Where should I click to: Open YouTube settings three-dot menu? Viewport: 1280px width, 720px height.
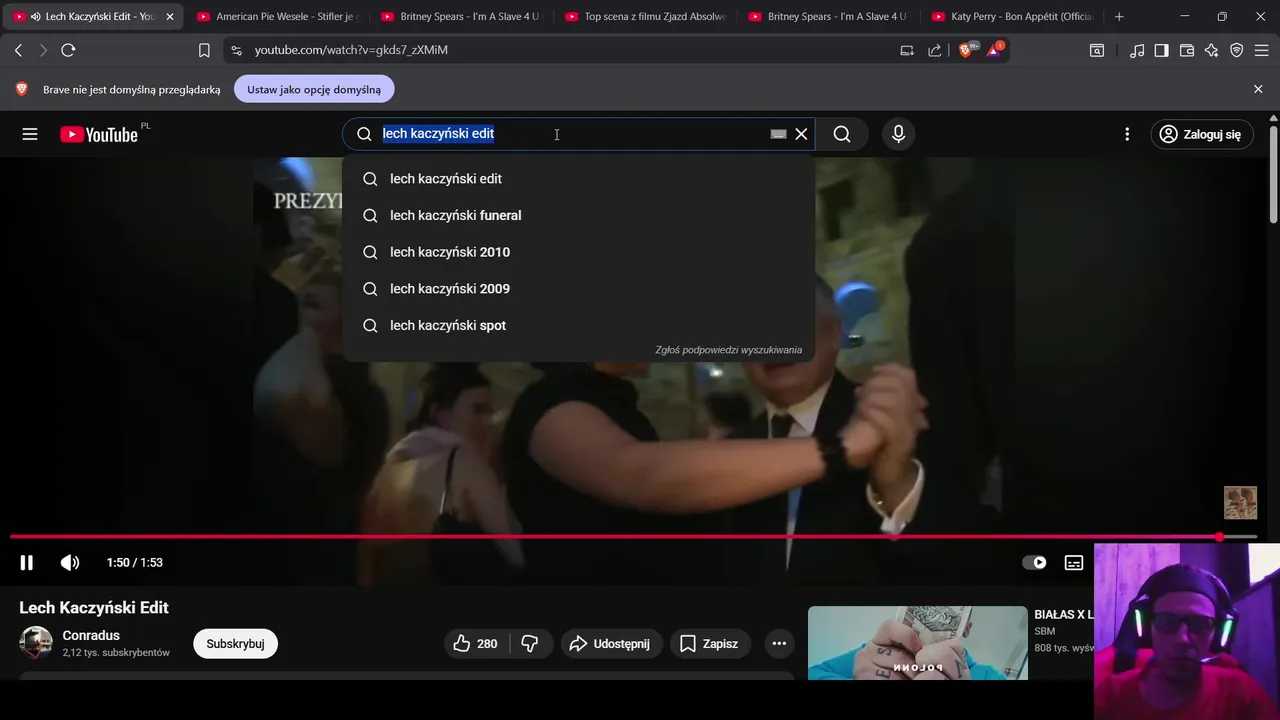1127,134
